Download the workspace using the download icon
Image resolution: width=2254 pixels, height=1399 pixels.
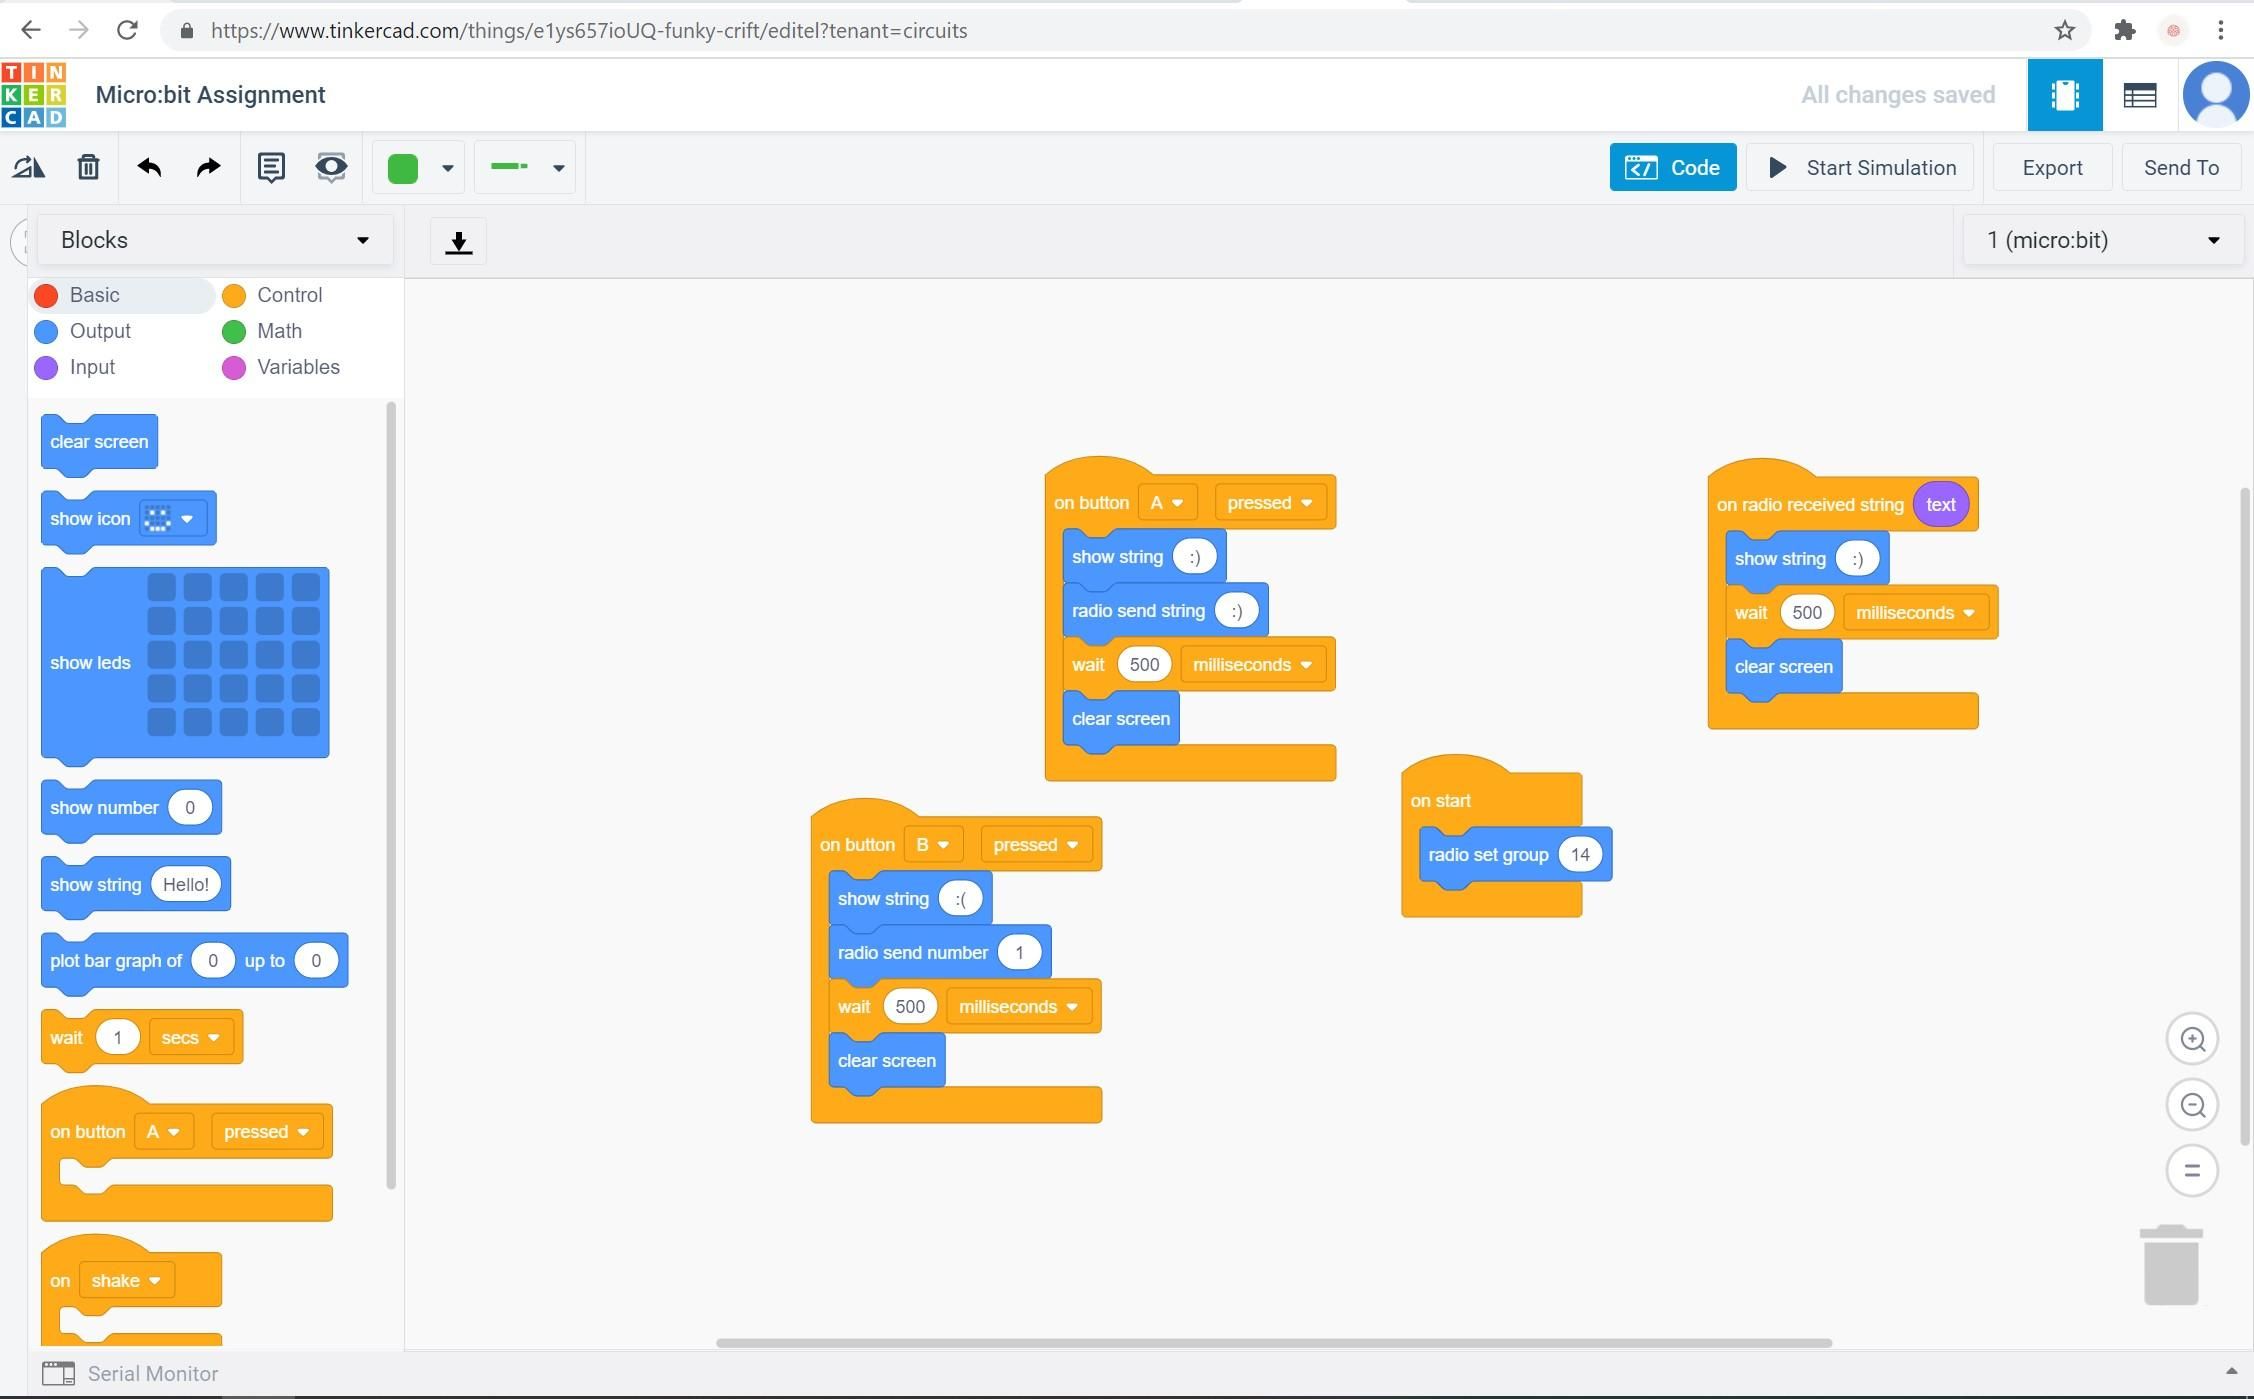pyautogui.click(x=458, y=241)
